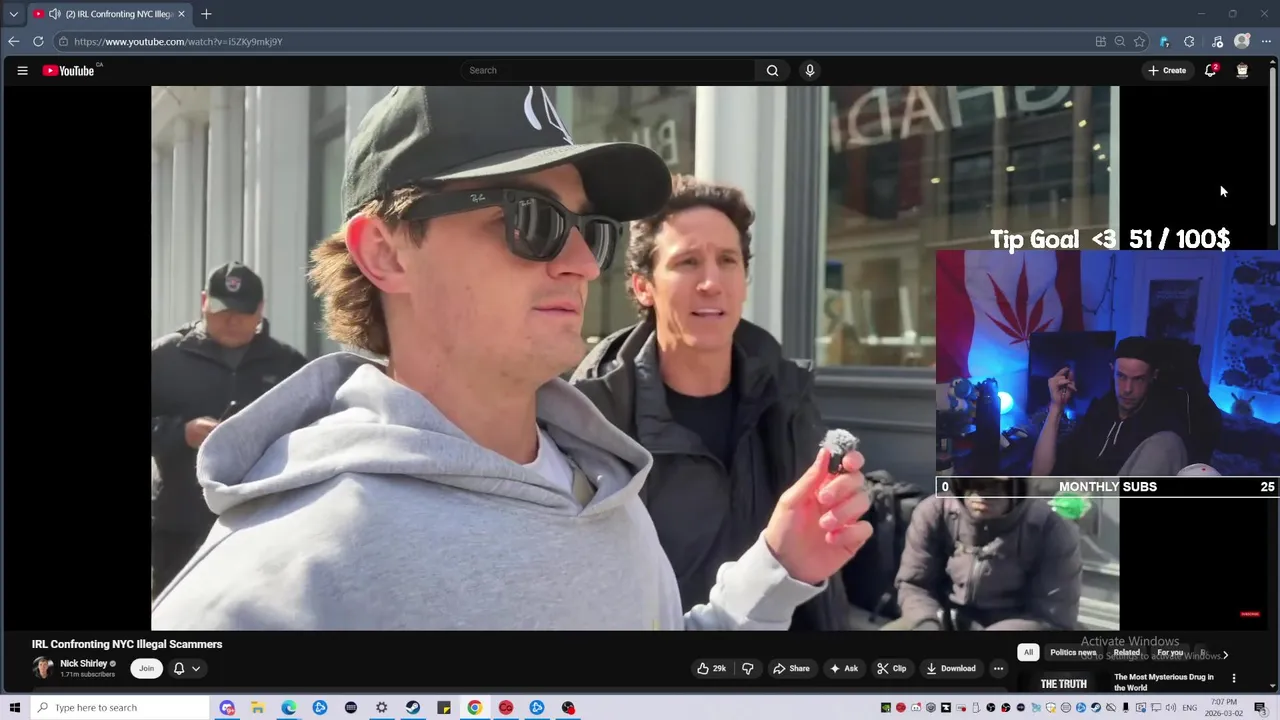Close the IRL Confronting NYC tab
This screenshot has height=720, width=1280.
coord(181,14)
